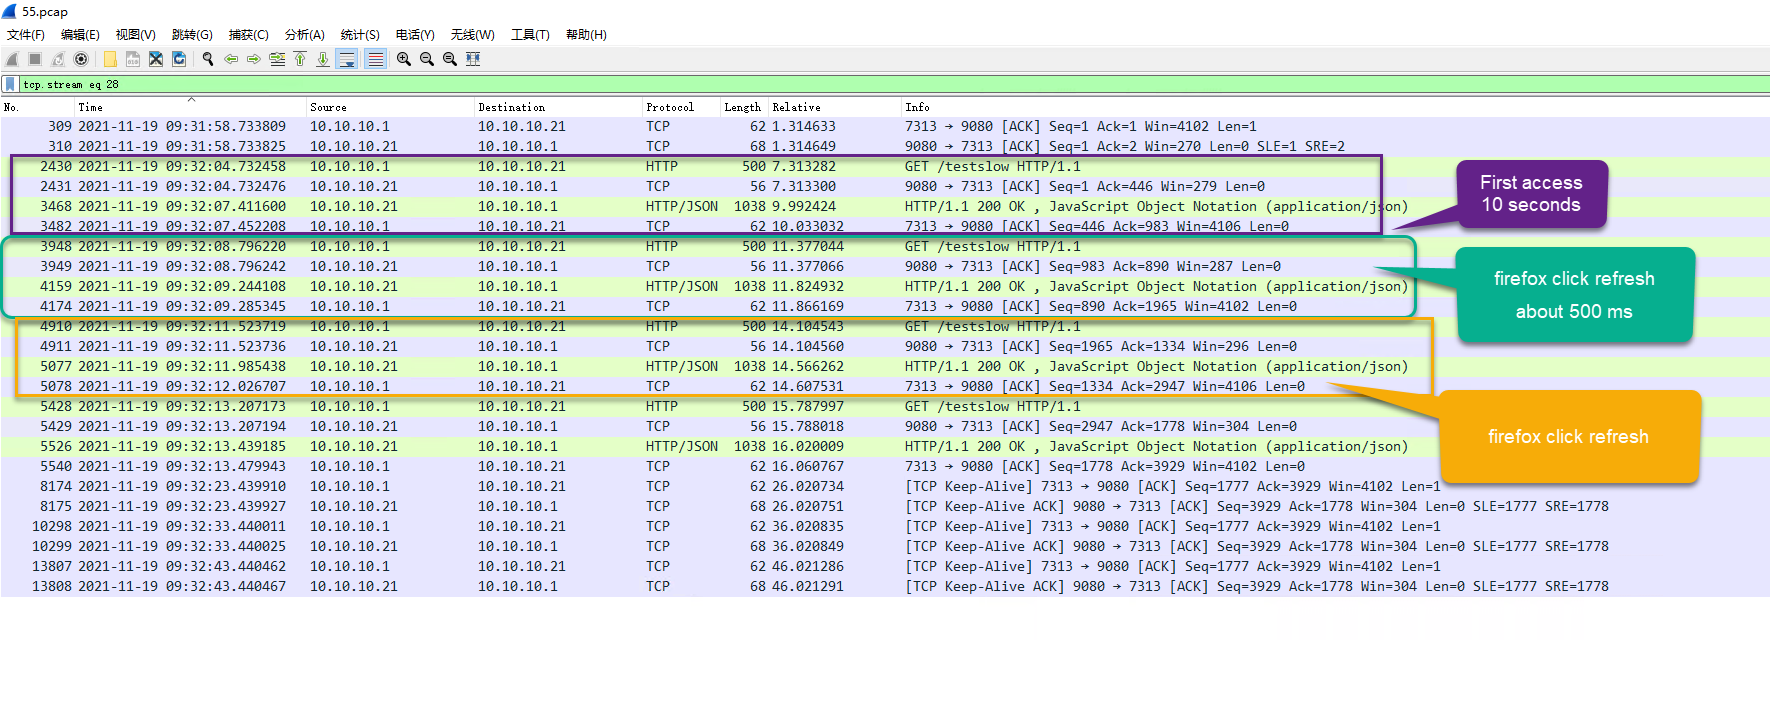Select packet 13808 Keep-Alive ACK row
The width and height of the screenshot is (1770, 727).
point(885,587)
